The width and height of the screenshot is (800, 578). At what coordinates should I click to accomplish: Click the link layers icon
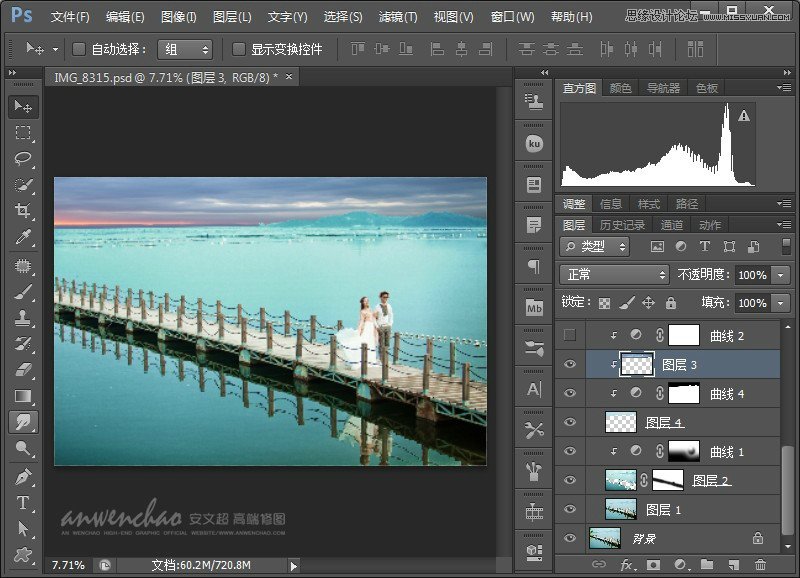[x=599, y=564]
